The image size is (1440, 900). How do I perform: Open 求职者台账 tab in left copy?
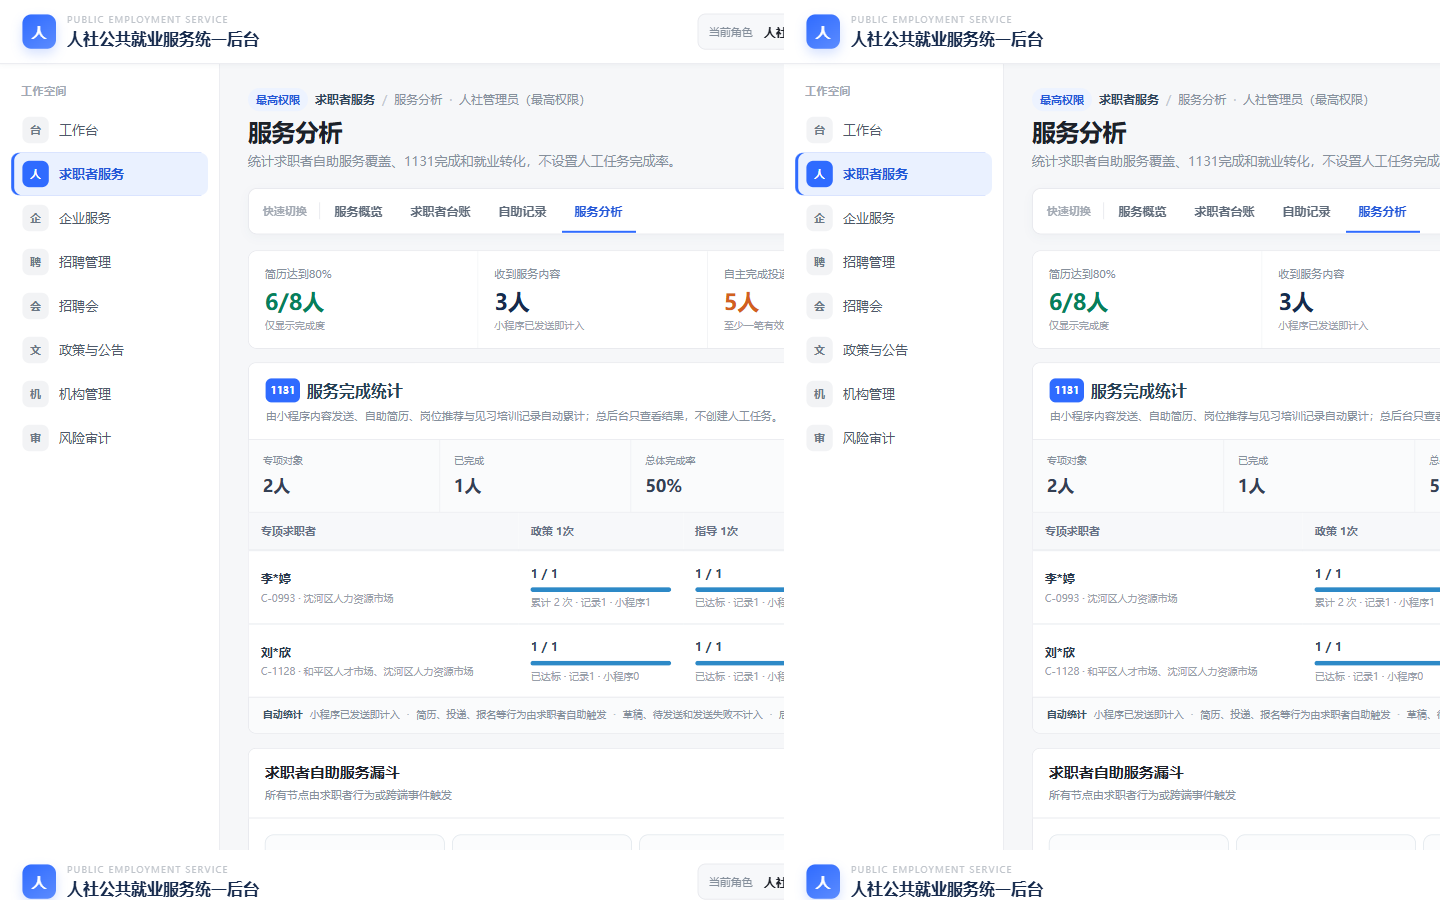(440, 212)
